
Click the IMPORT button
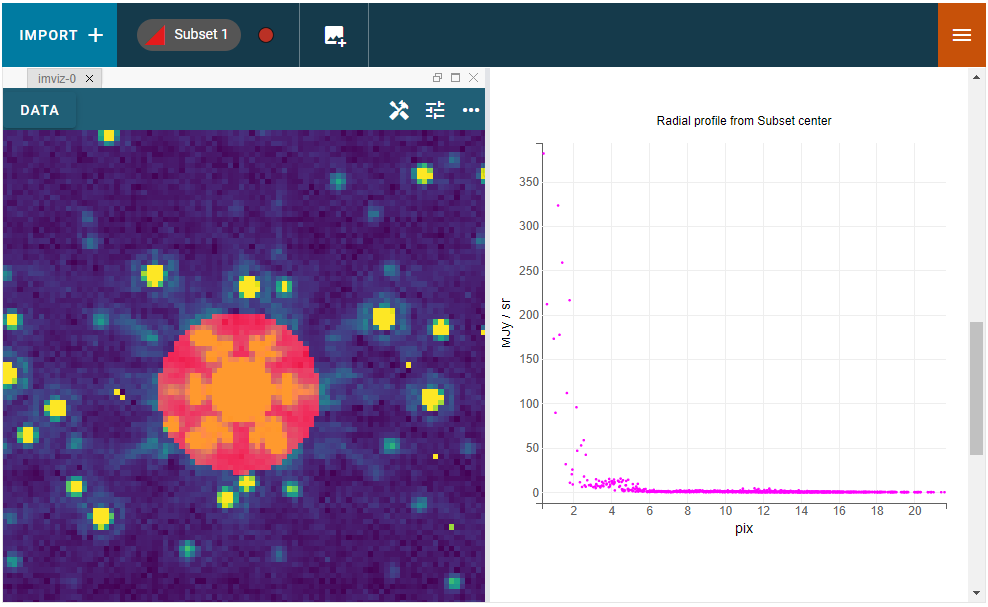(49, 33)
